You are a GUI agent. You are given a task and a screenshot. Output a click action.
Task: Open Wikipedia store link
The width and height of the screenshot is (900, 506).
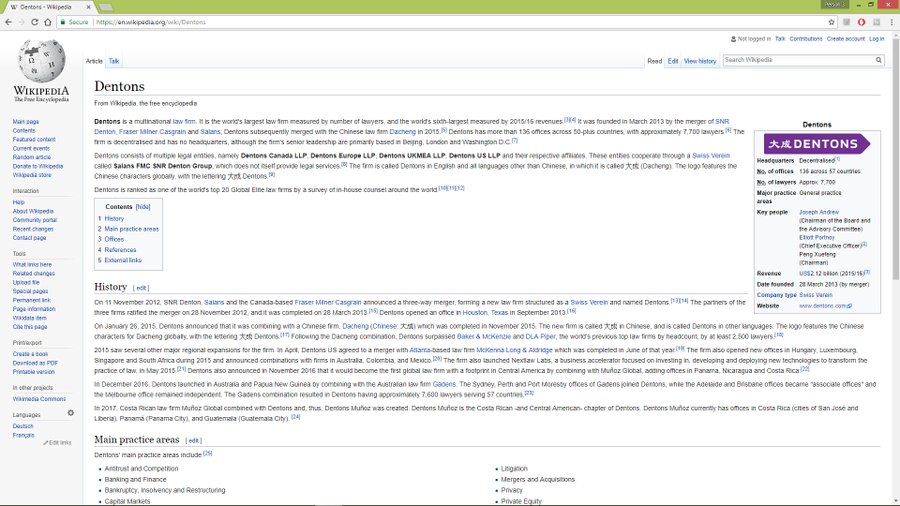point(32,175)
